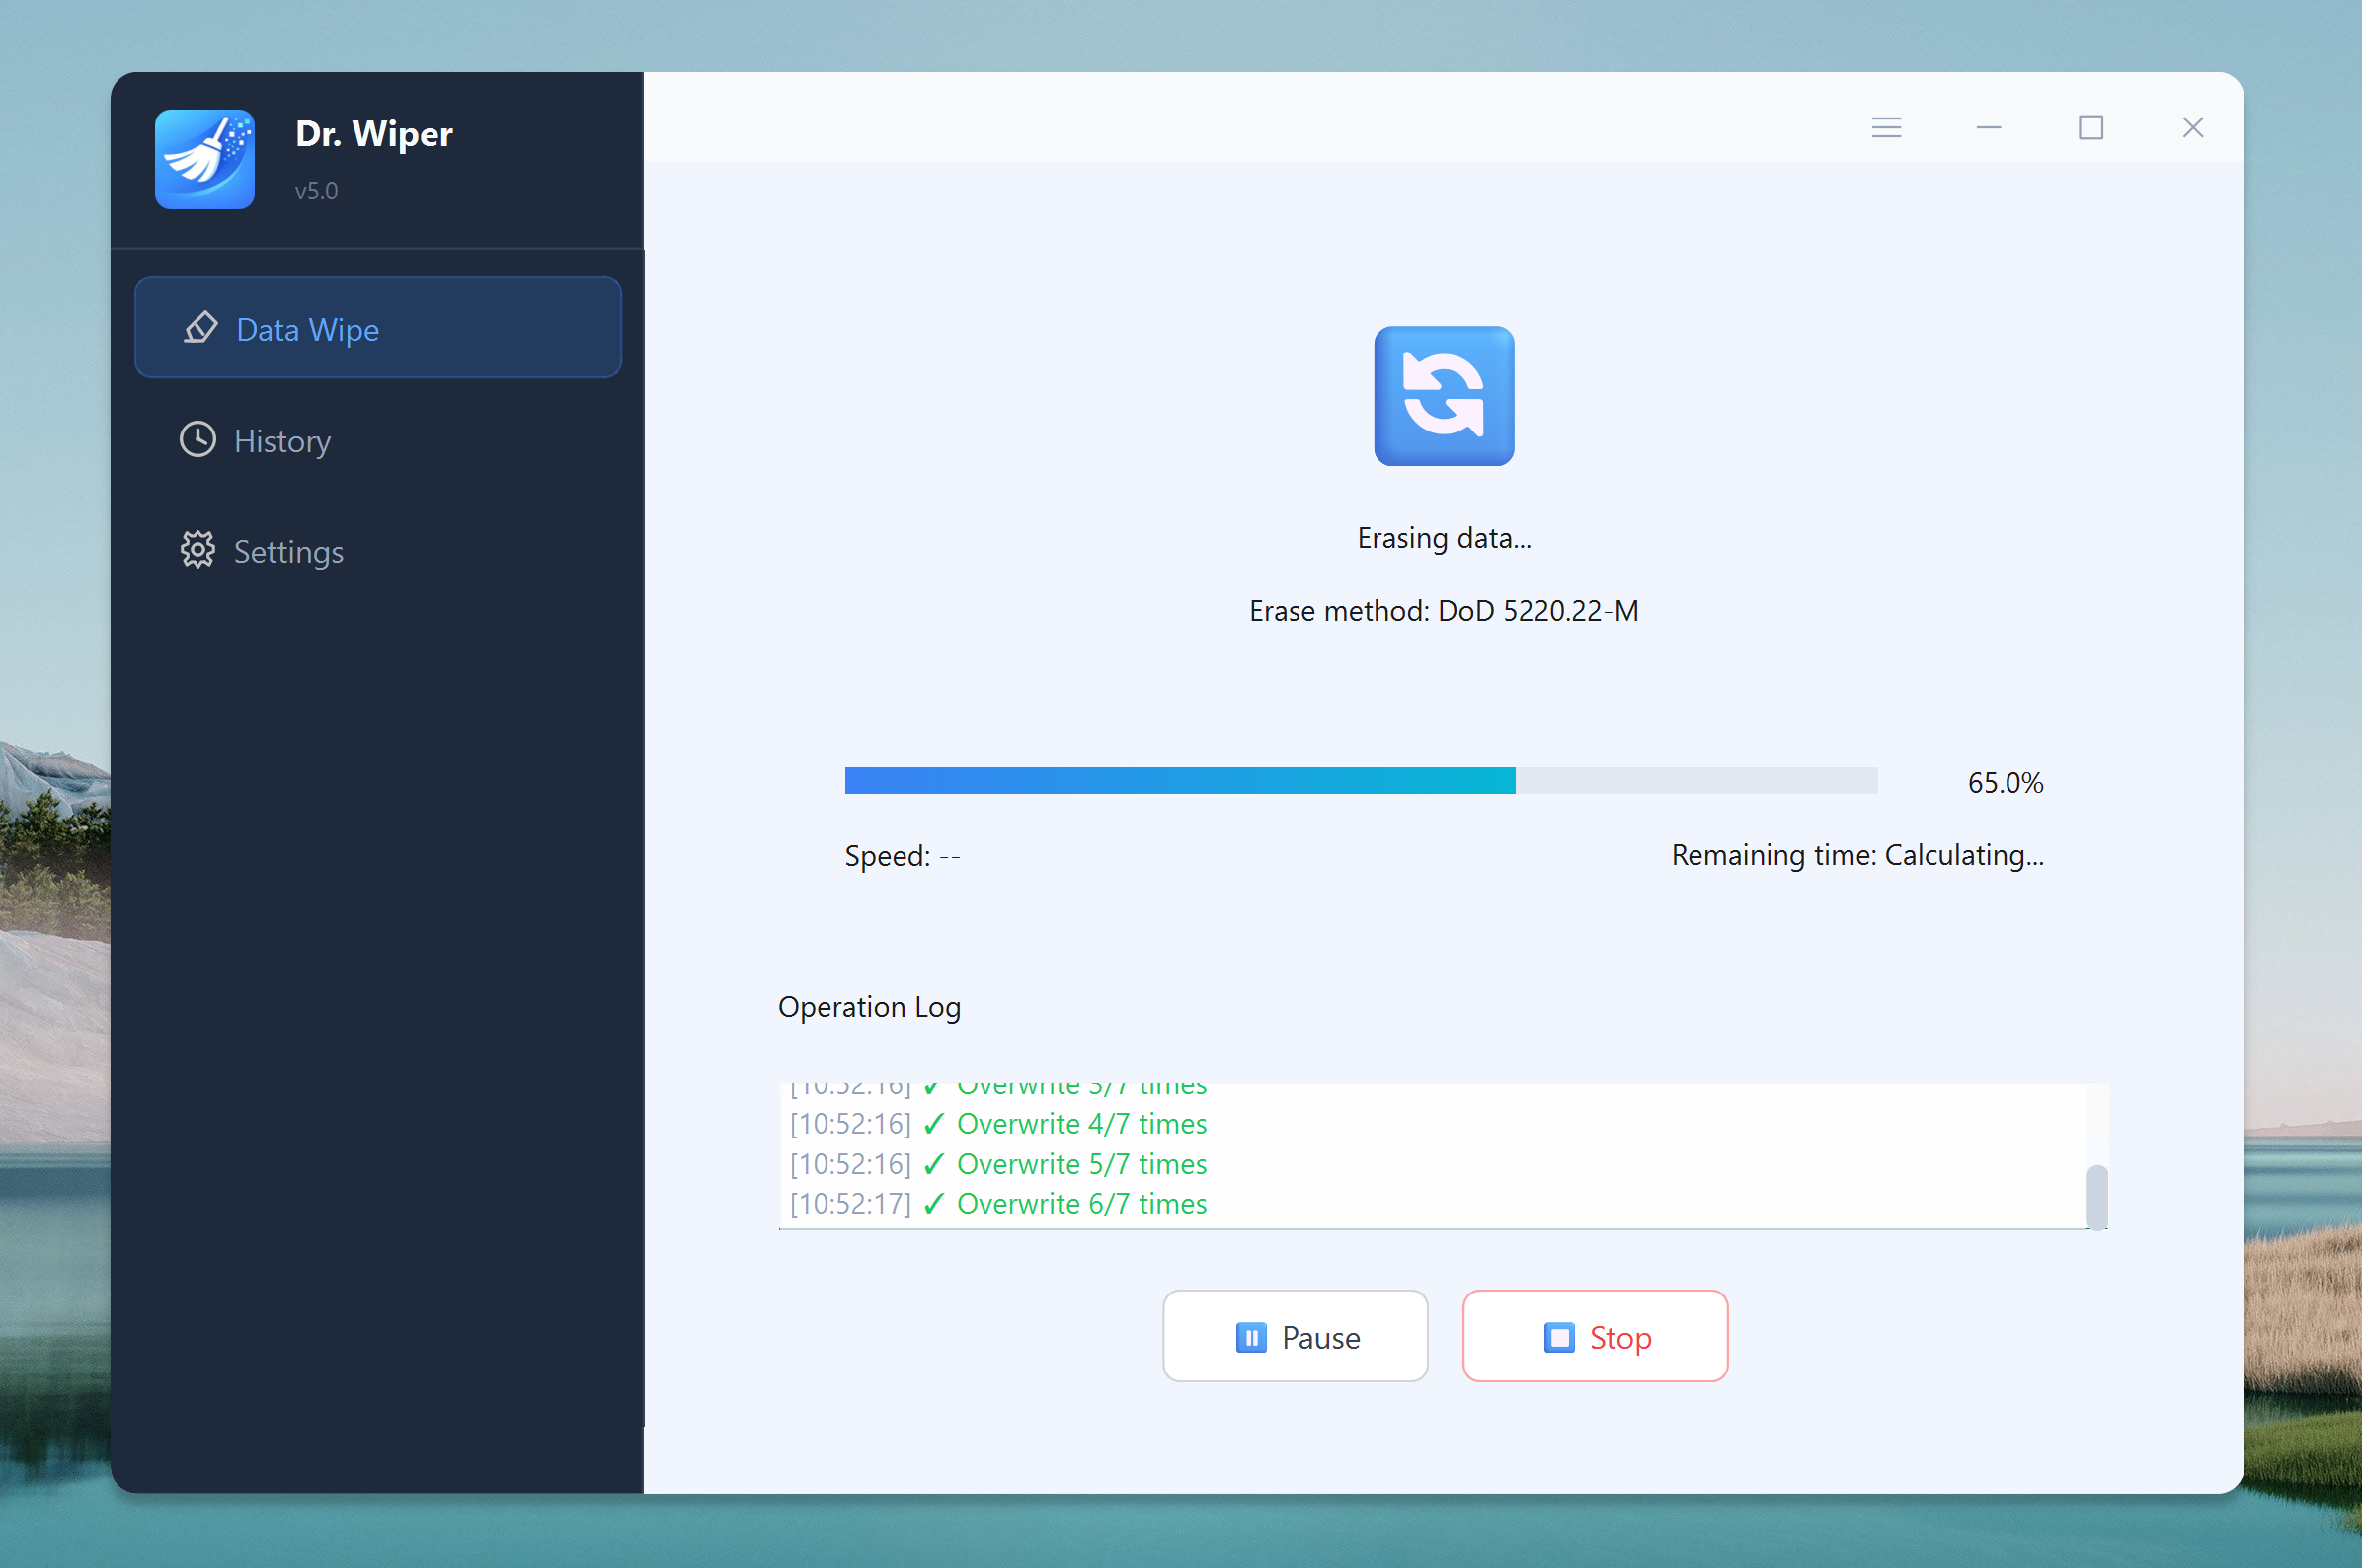Select the Overwrite 4/7 times log entry
The height and width of the screenshot is (1568, 2362).
1081,1124
